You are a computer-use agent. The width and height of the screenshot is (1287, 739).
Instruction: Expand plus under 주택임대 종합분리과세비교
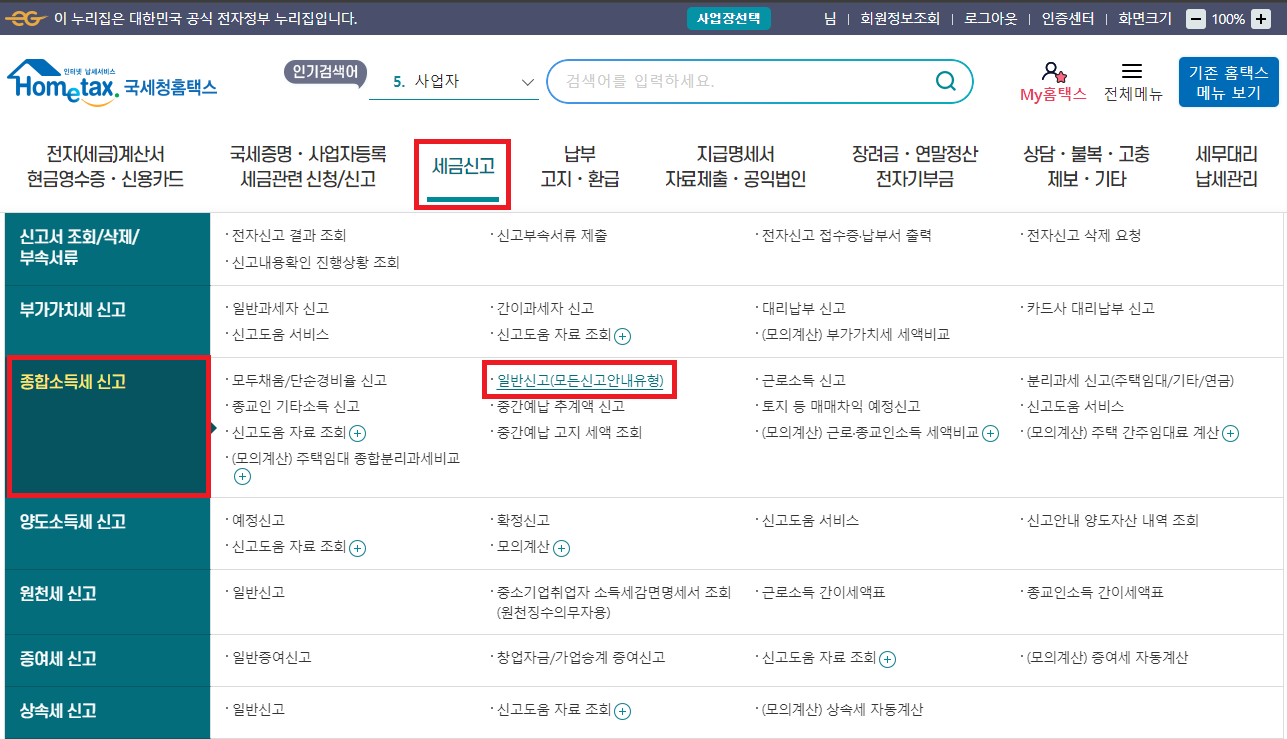pyautogui.click(x=242, y=477)
